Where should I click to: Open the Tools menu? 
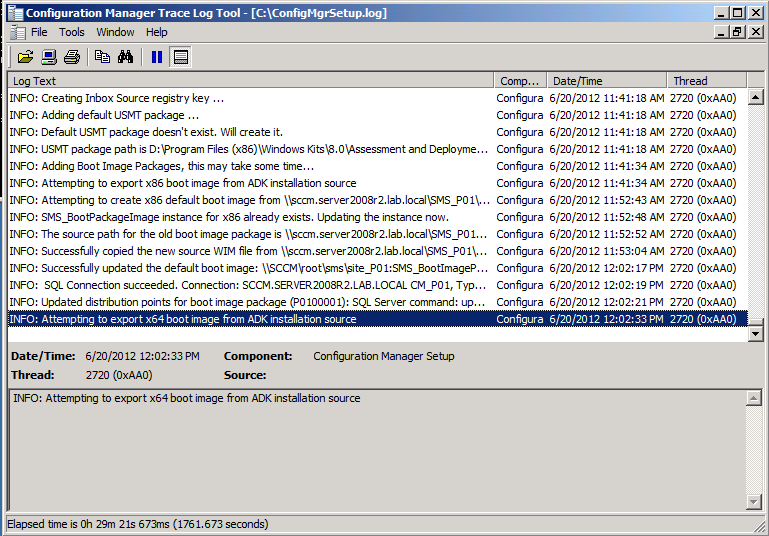72,32
